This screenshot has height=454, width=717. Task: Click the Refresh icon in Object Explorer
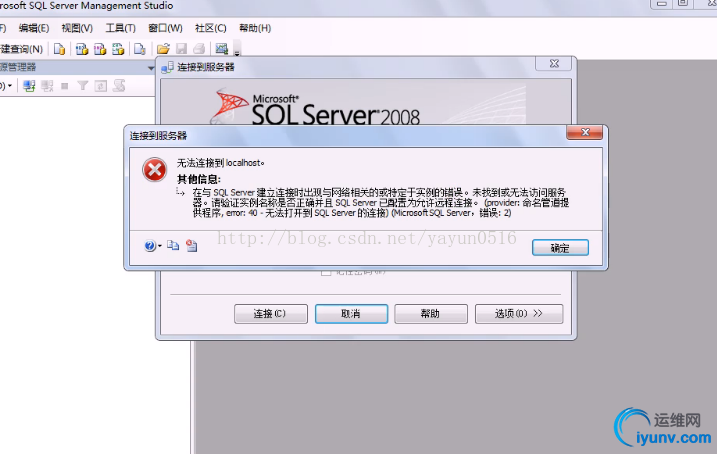click(101, 86)
